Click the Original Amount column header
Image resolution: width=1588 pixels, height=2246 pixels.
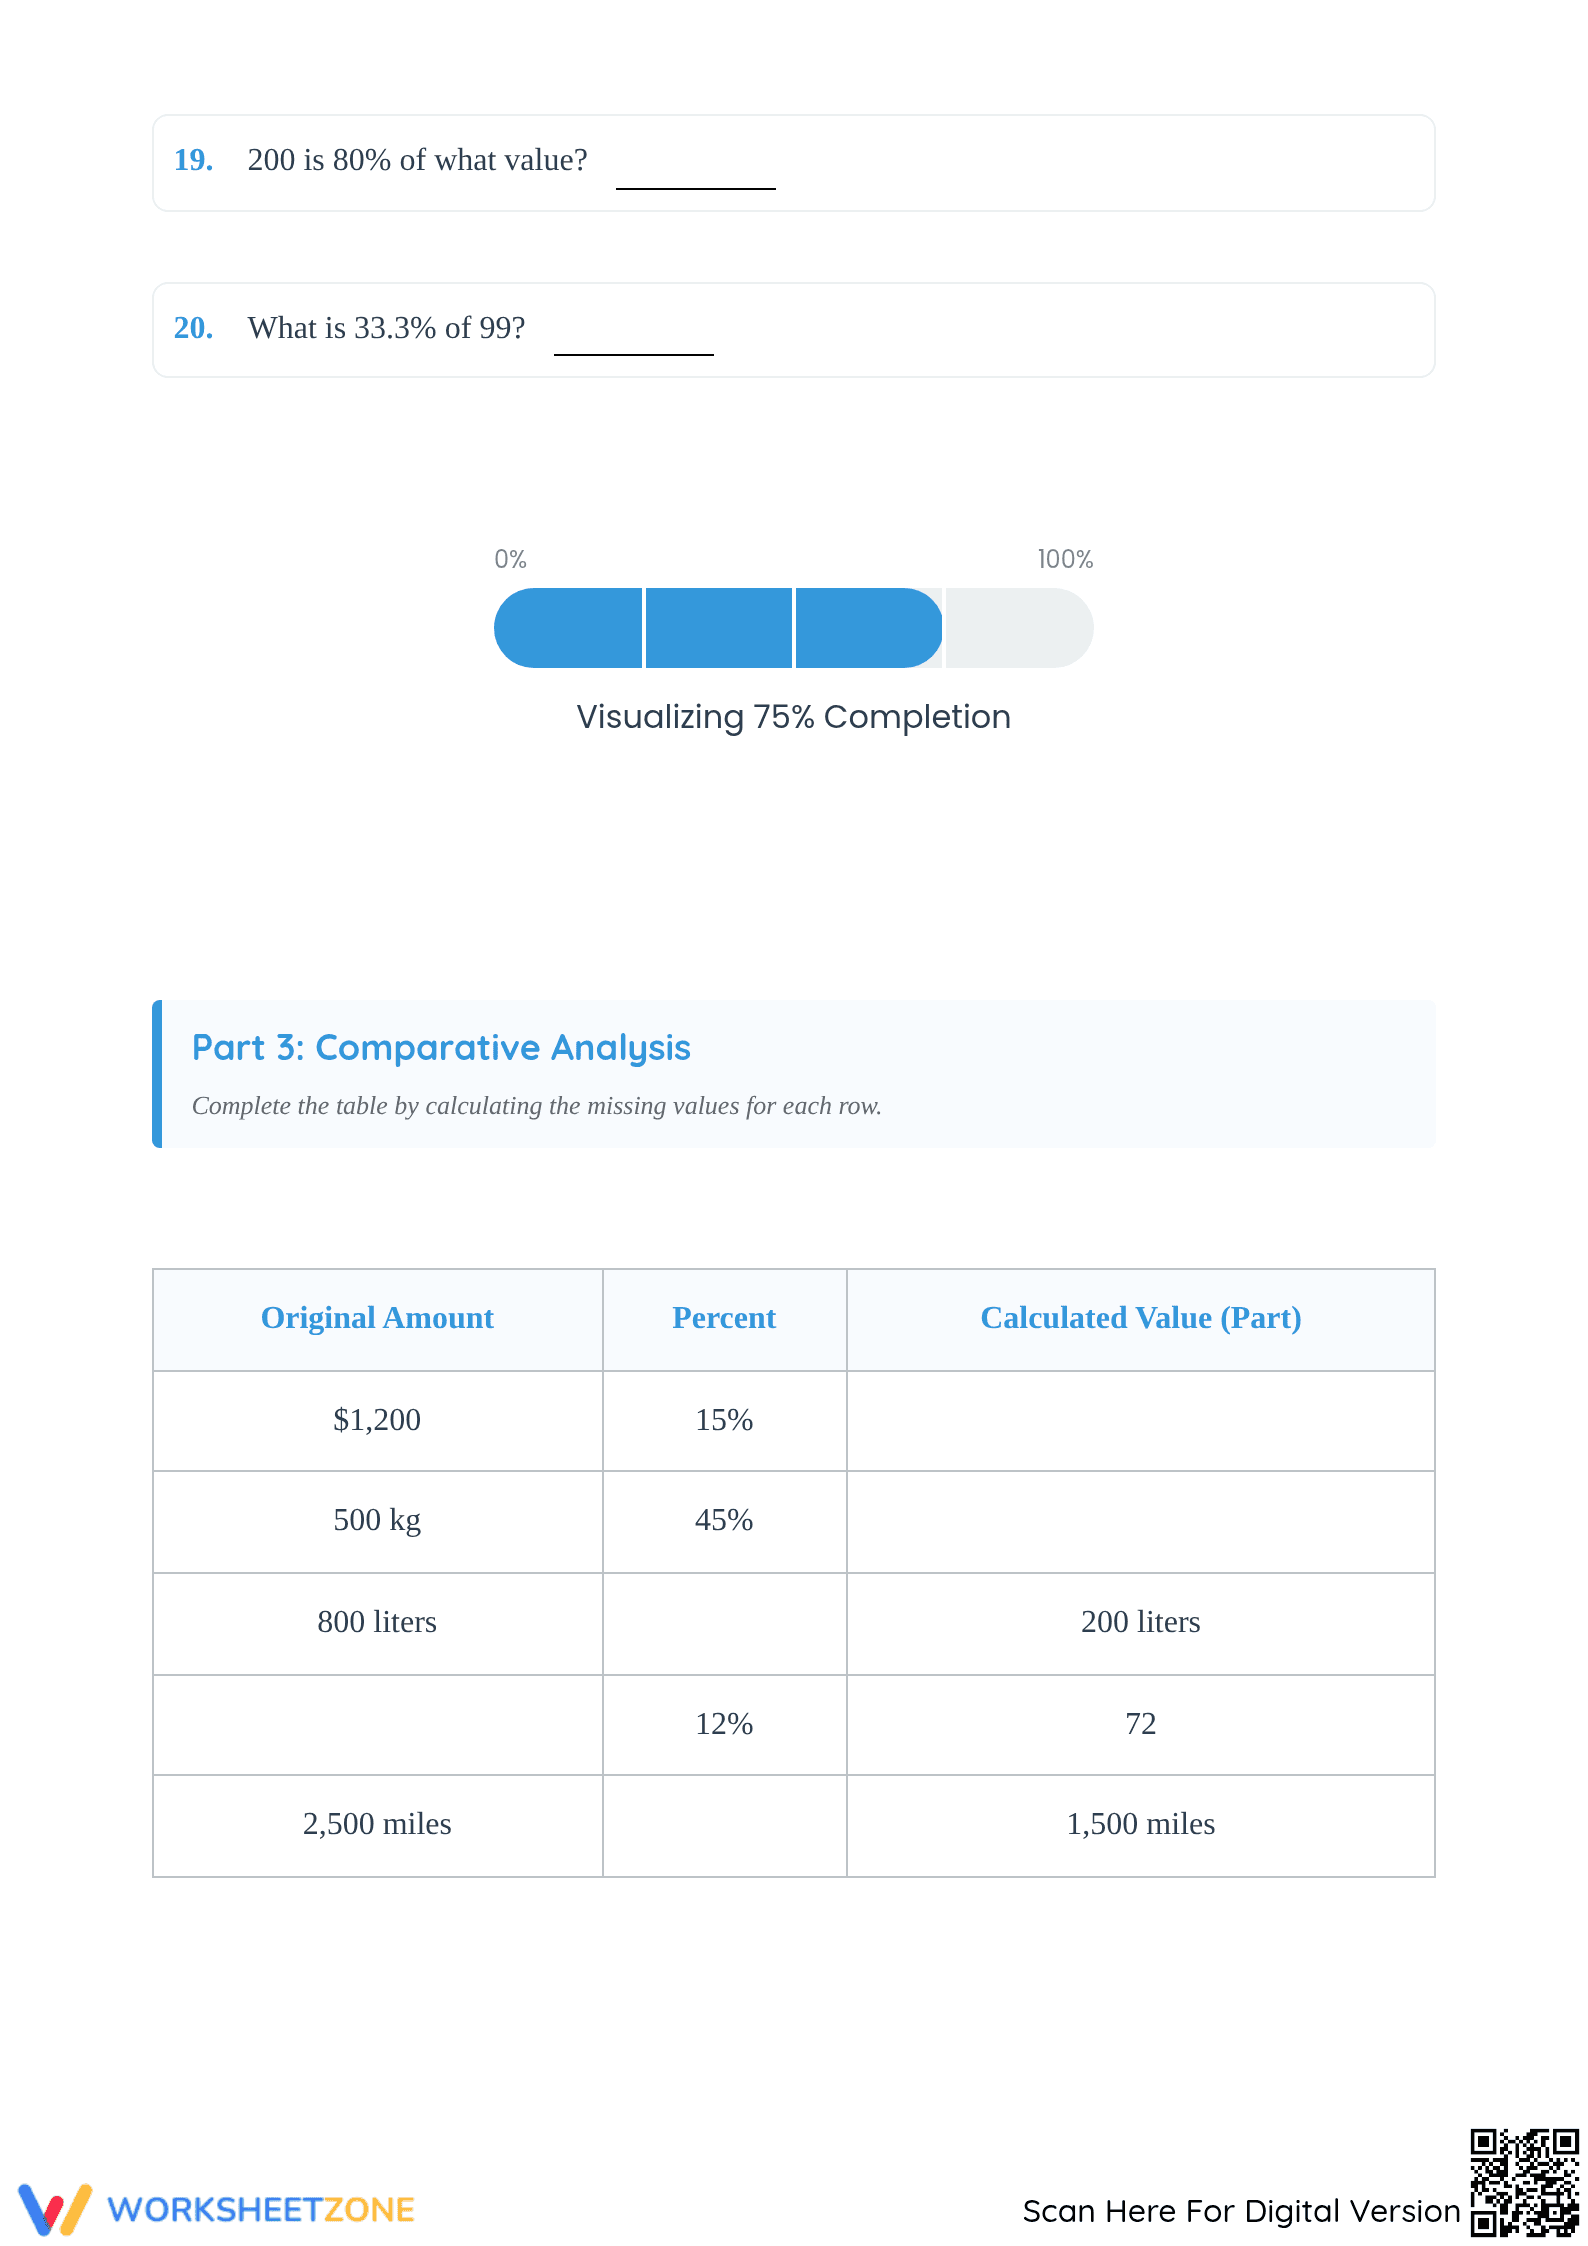click(x=378, y=1318)
